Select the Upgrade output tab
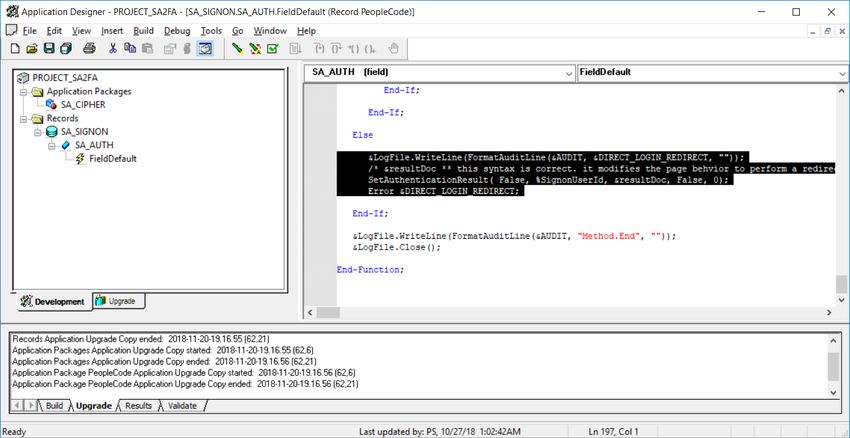The width and height of the screenshot is (850, 438). click(x=93, y=405)
